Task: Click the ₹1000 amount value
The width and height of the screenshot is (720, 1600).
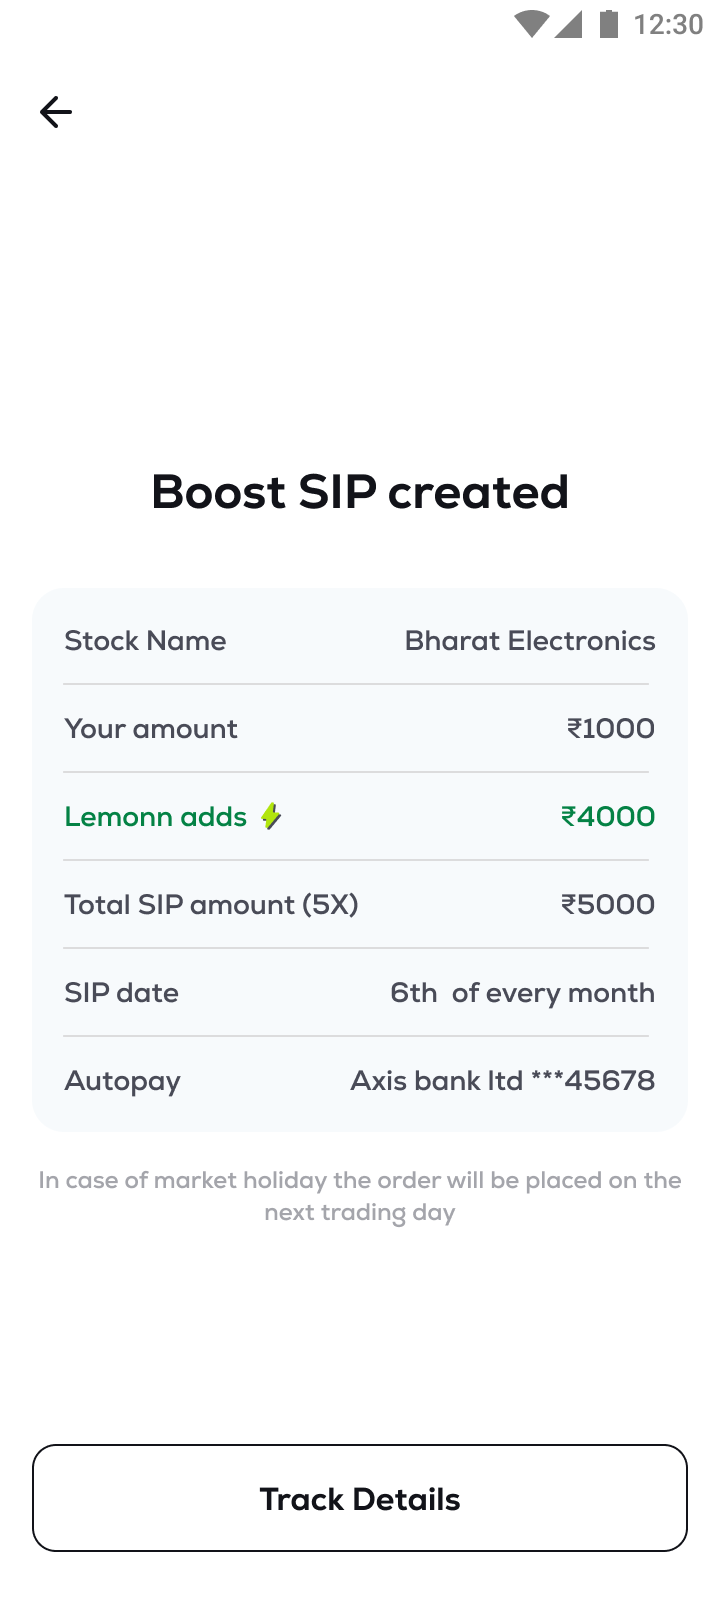Action: [610, 729]
